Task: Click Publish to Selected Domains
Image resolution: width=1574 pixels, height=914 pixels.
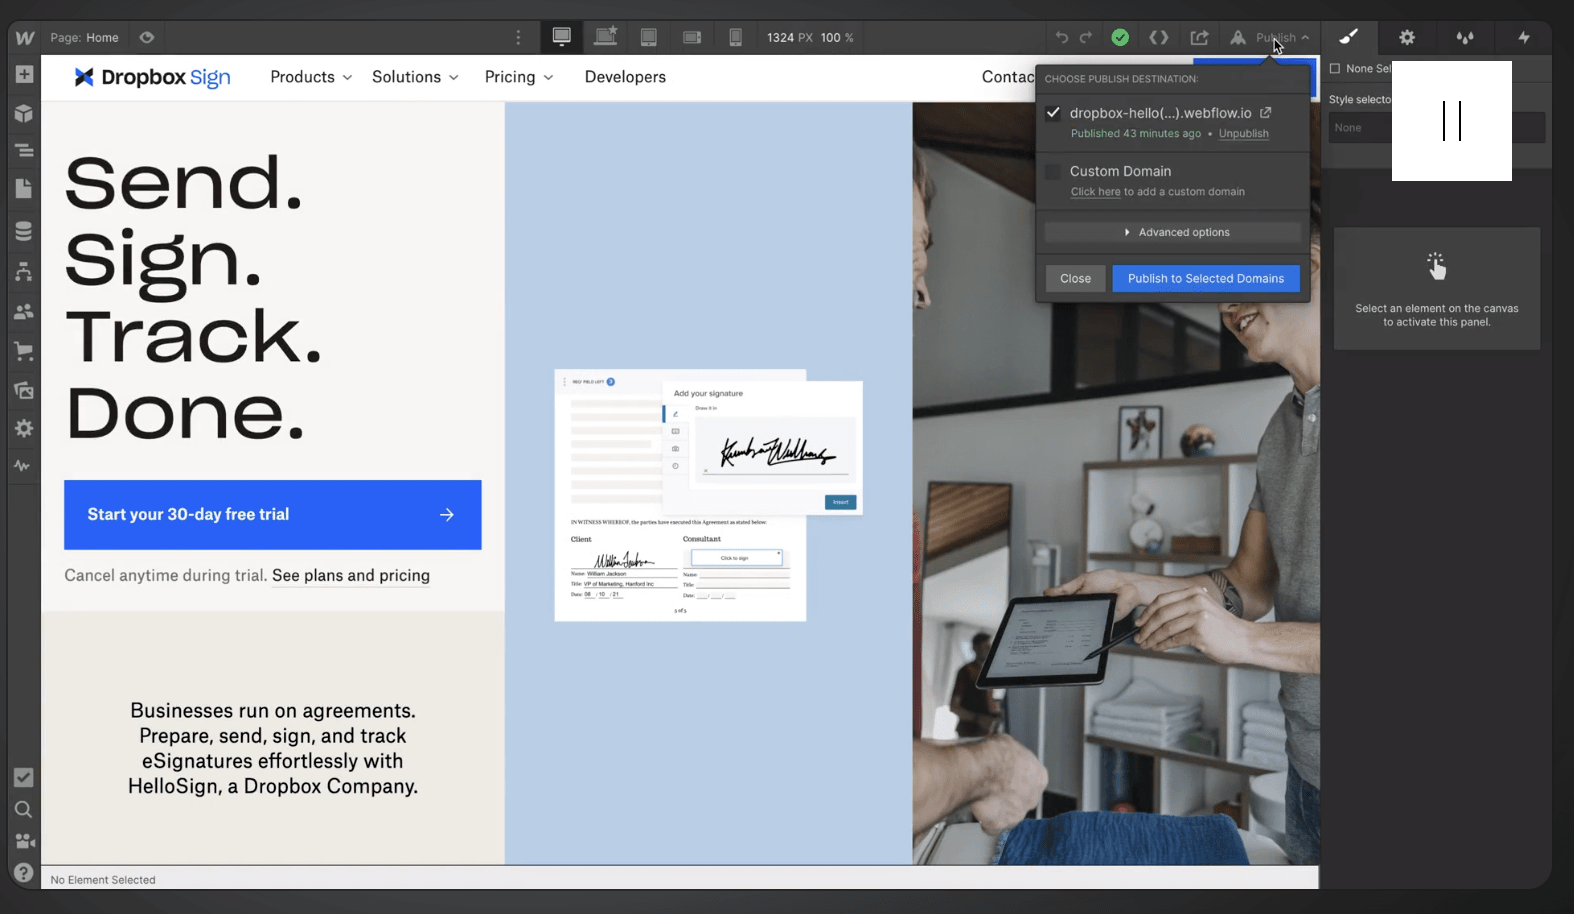Action: (1205, 278)
